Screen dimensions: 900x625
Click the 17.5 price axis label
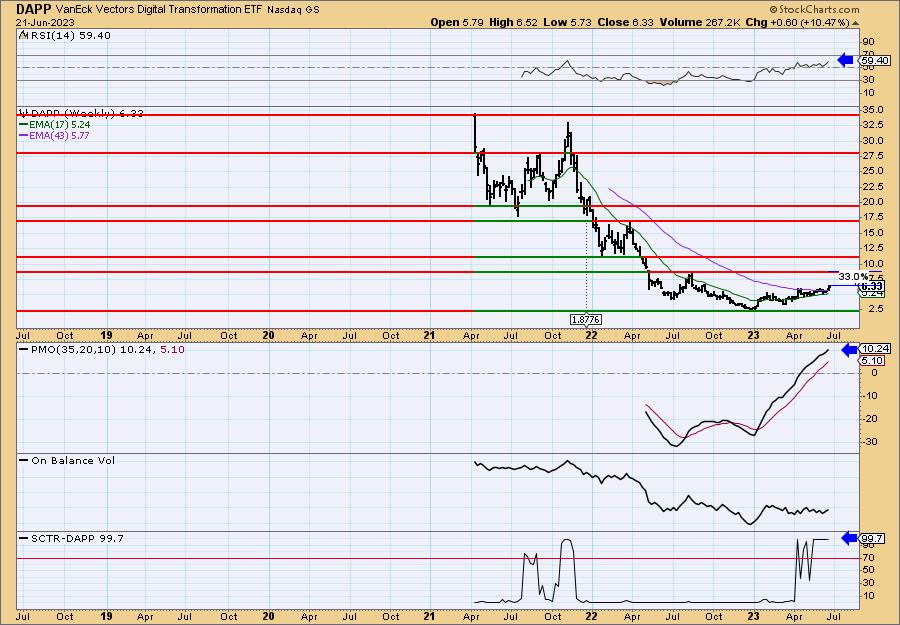(871, 217)
